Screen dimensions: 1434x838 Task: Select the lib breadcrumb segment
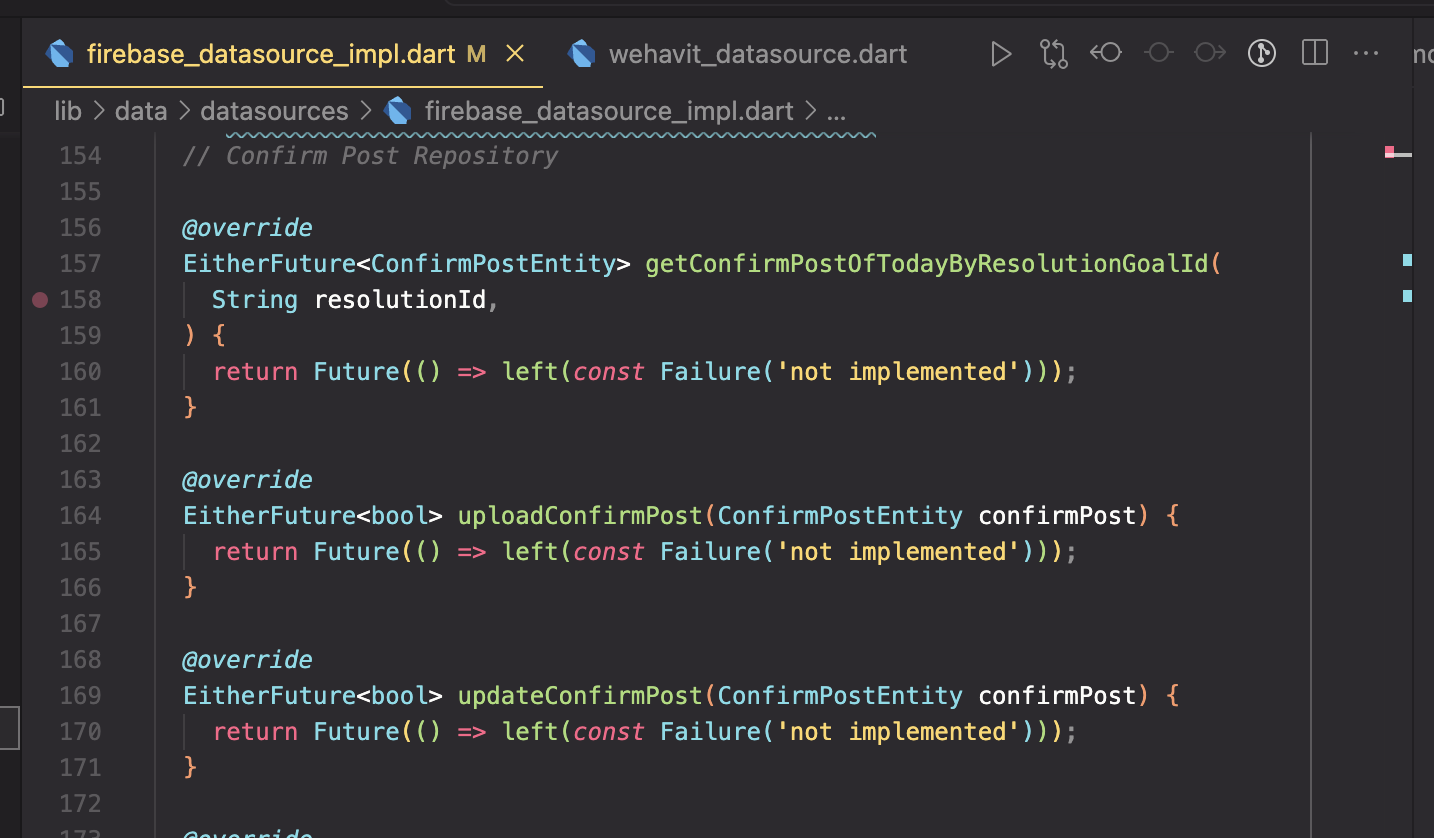coord(68,111)
